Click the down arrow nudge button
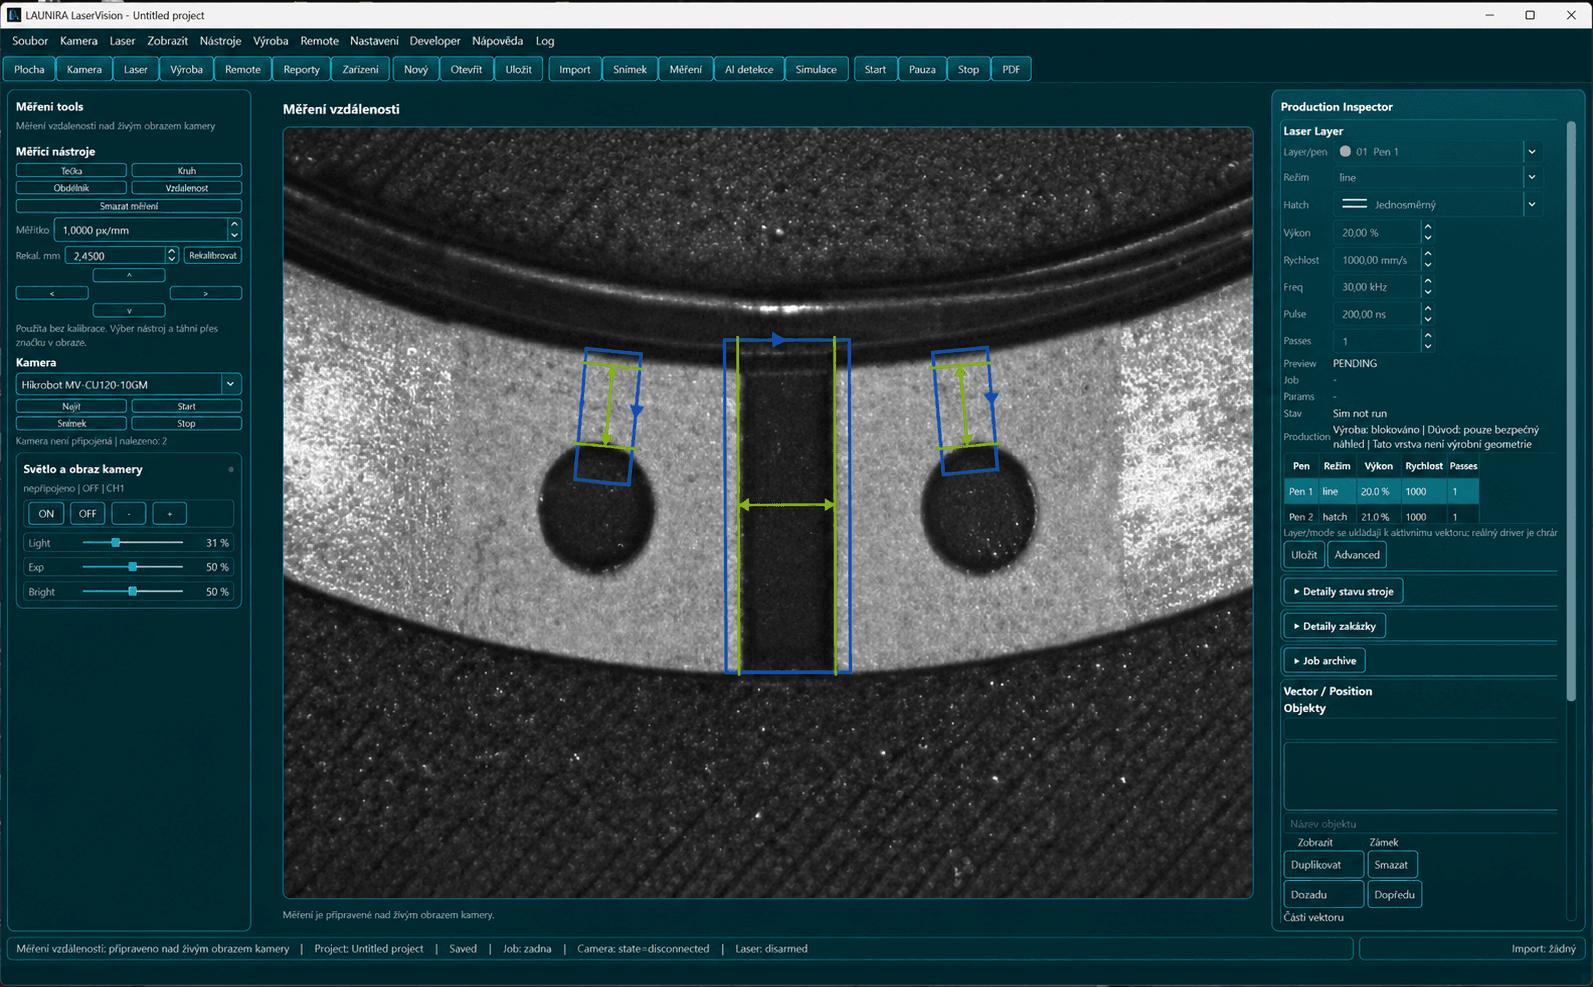 129,311
